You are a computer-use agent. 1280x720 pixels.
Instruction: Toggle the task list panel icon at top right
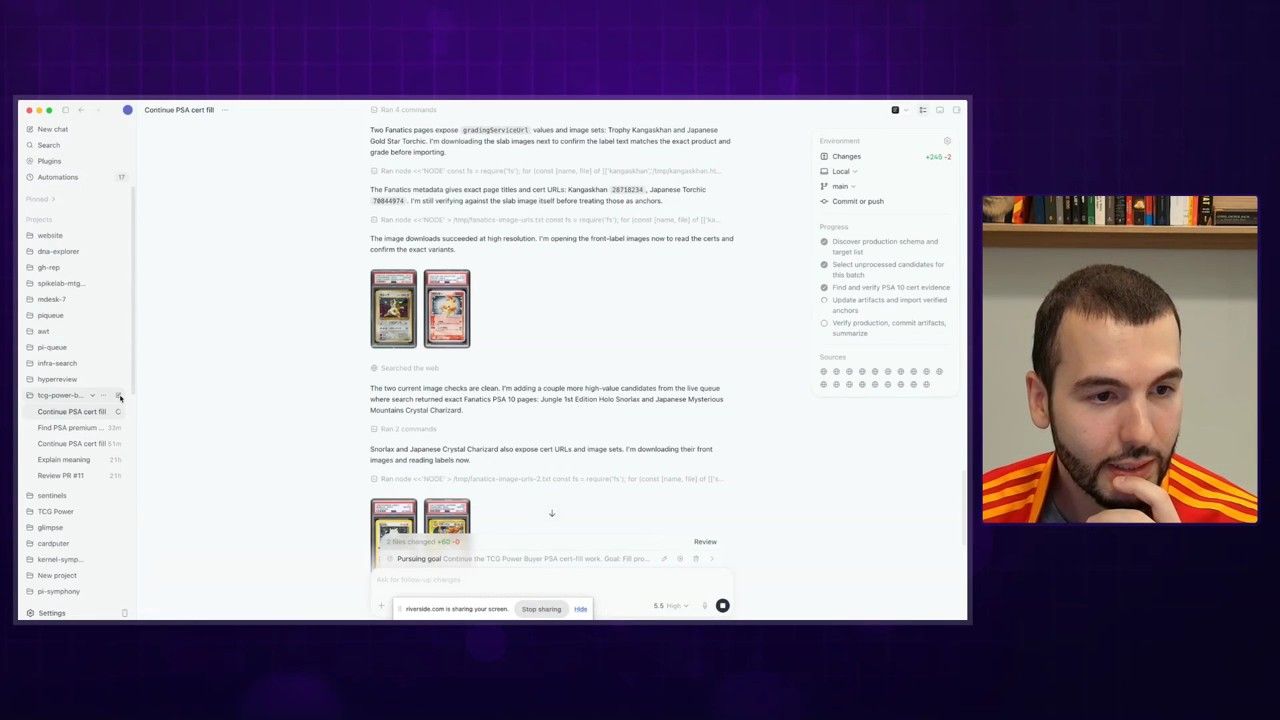923,110
